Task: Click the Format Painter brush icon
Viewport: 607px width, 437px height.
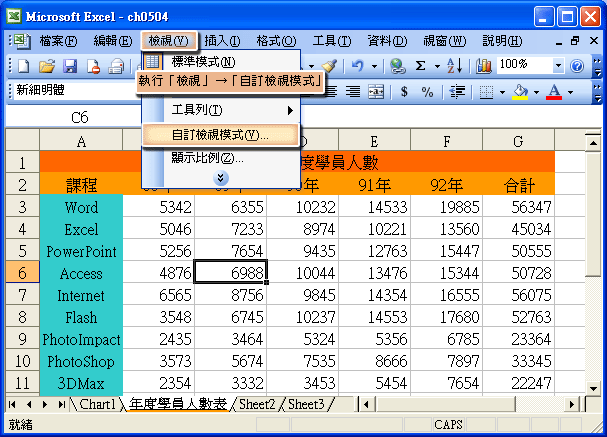Action: [329, 65]
